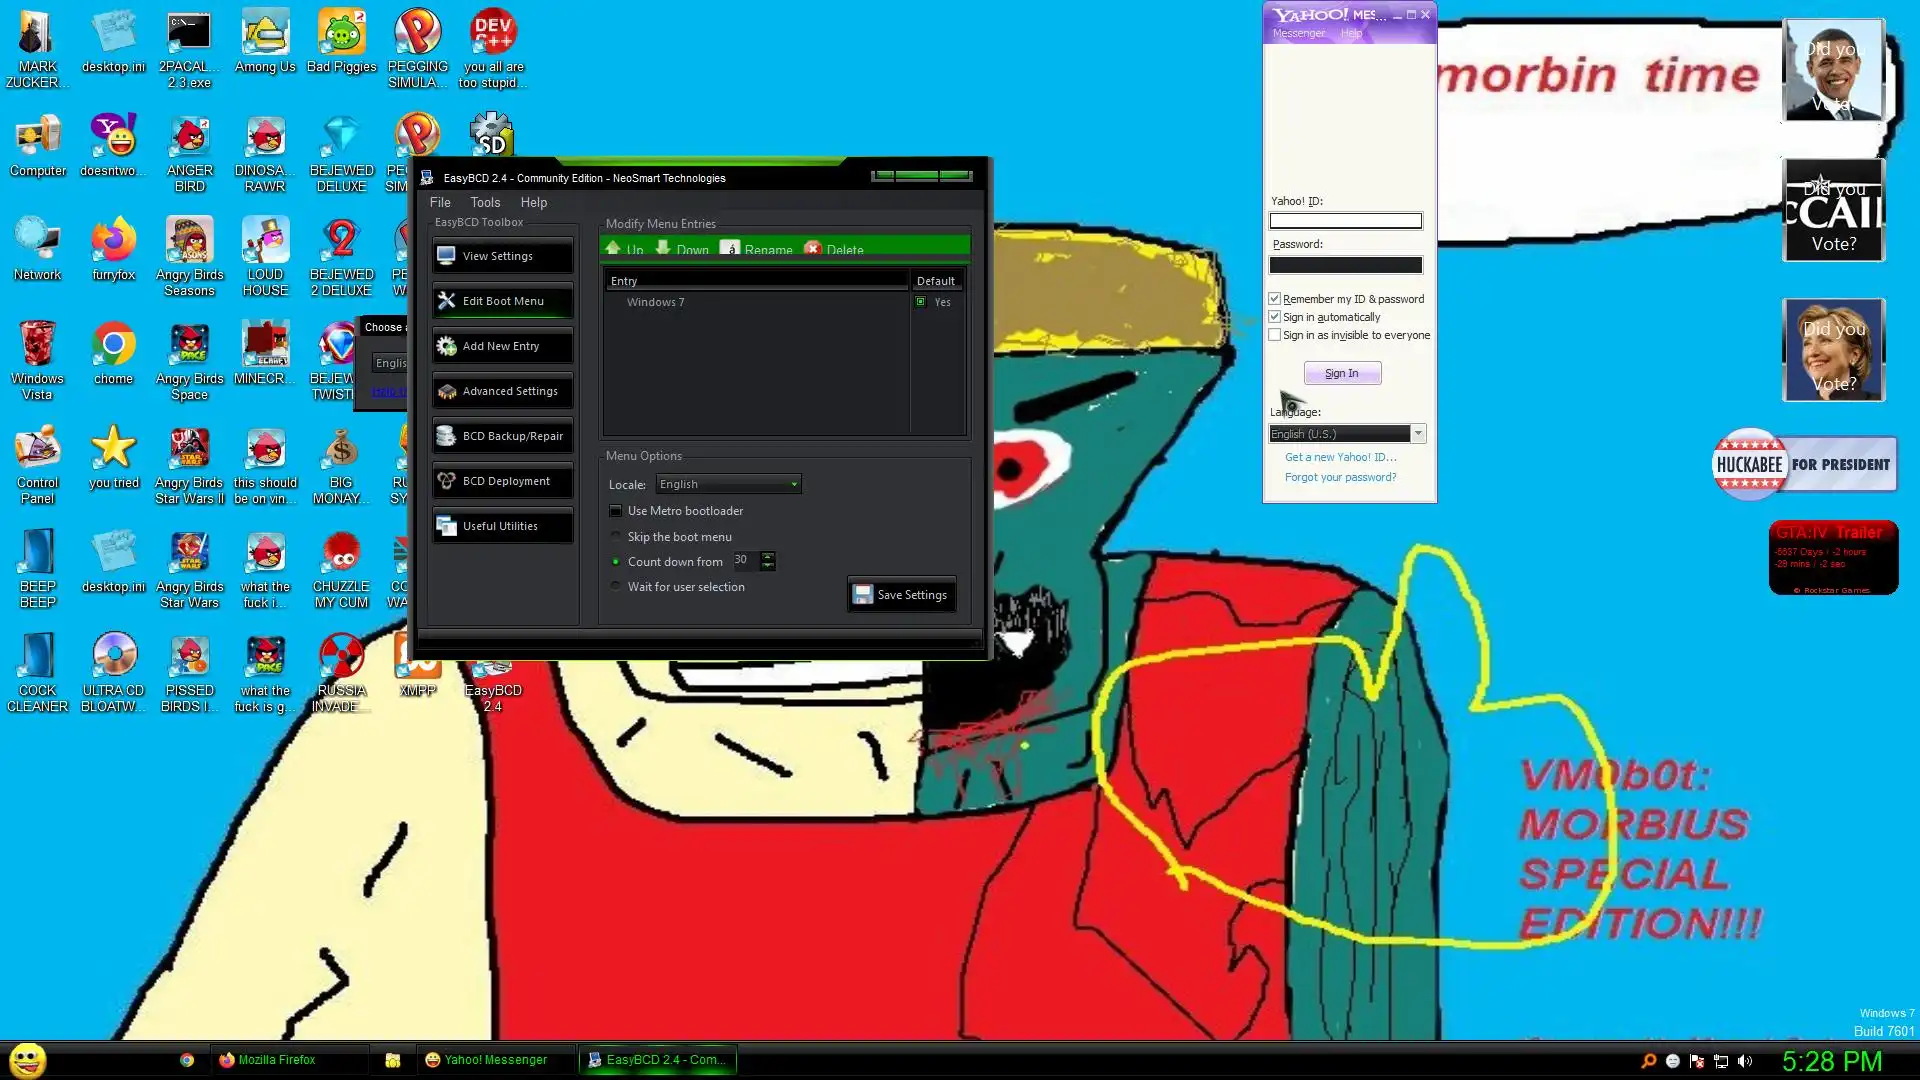Open the File menu in EasyBCD

[x=440, y=202]
